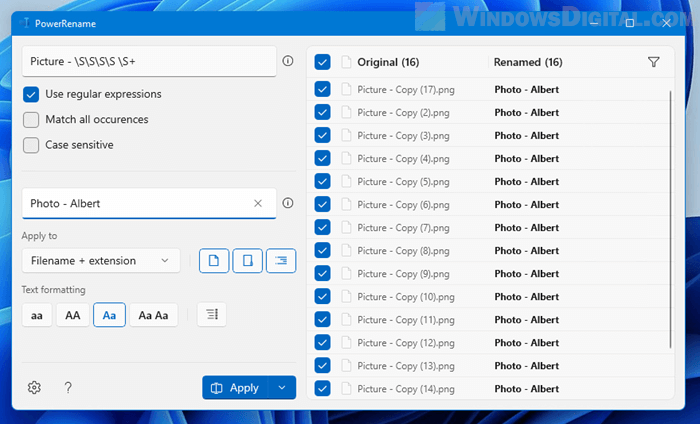Disable Use regular expressions checkbox

tap(32, 94)
